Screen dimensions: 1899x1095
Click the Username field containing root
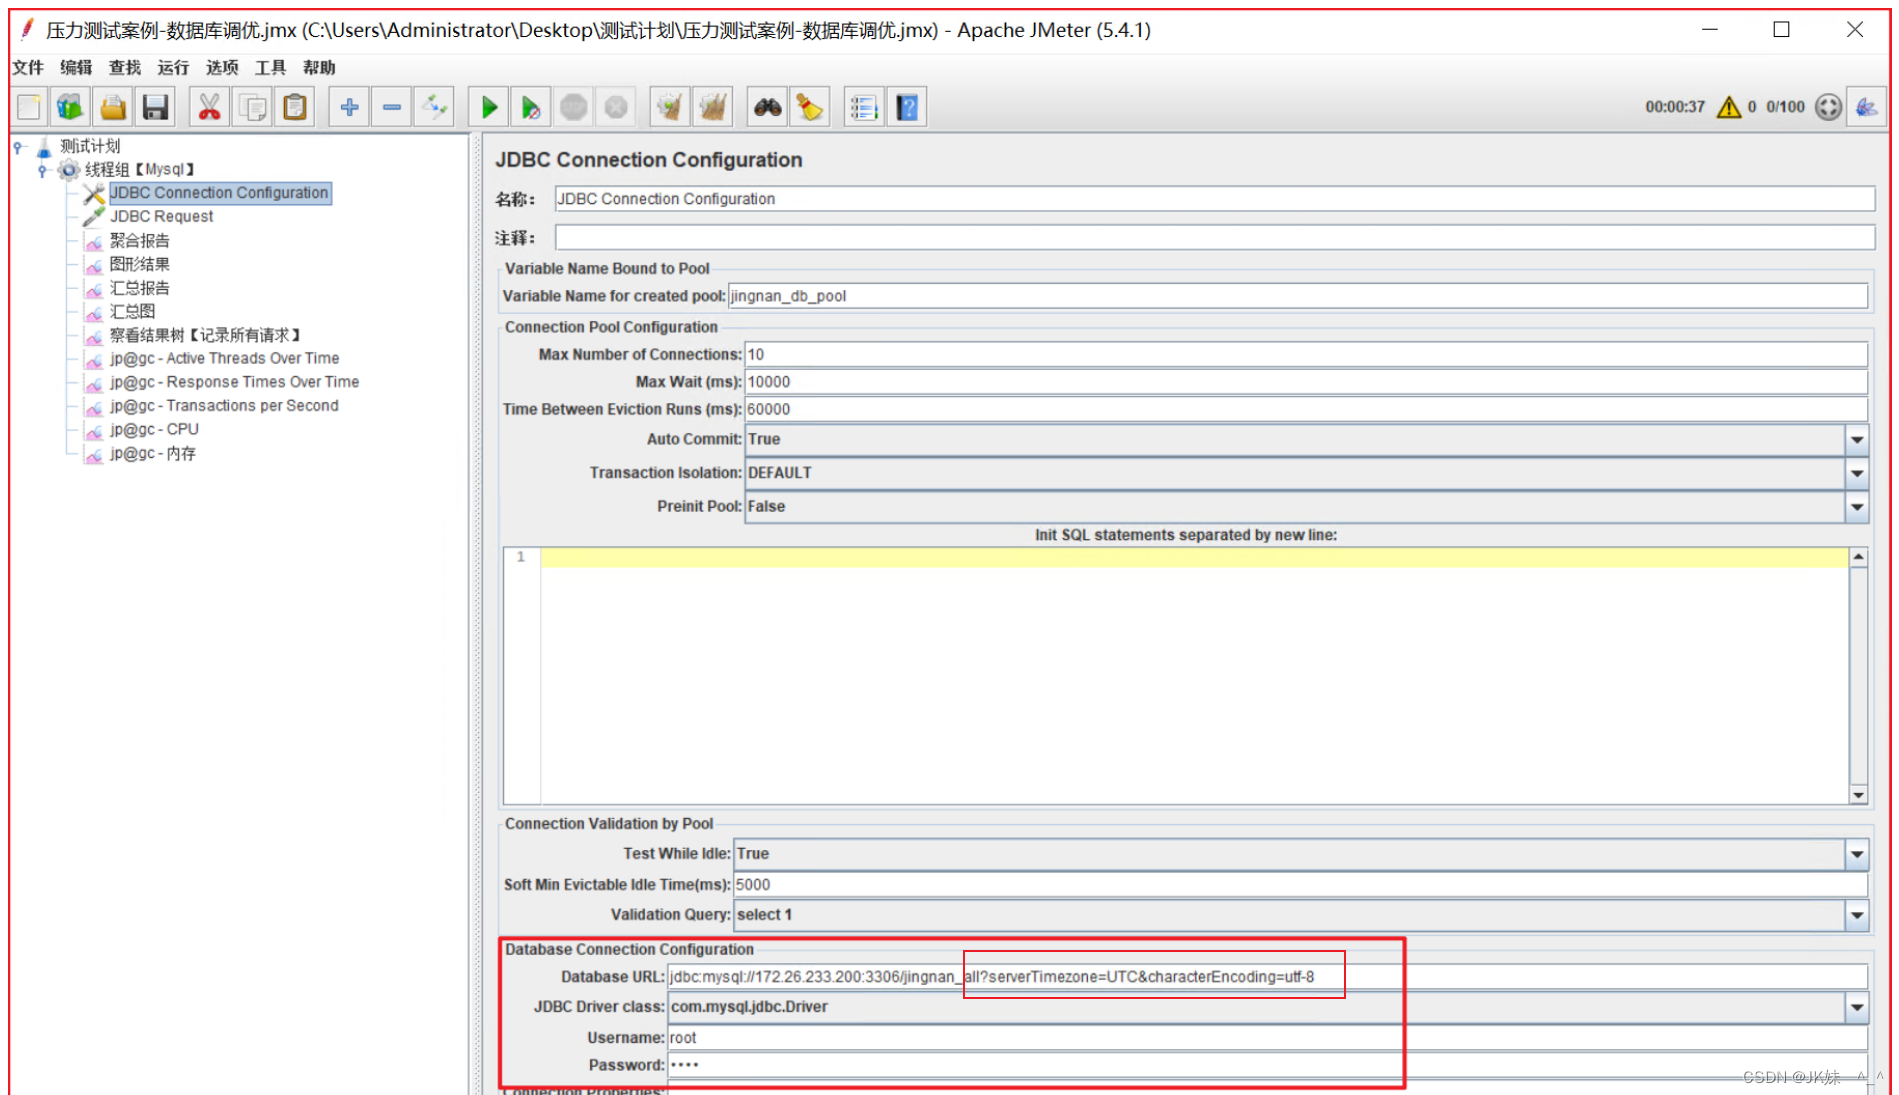(1267, 1038)
